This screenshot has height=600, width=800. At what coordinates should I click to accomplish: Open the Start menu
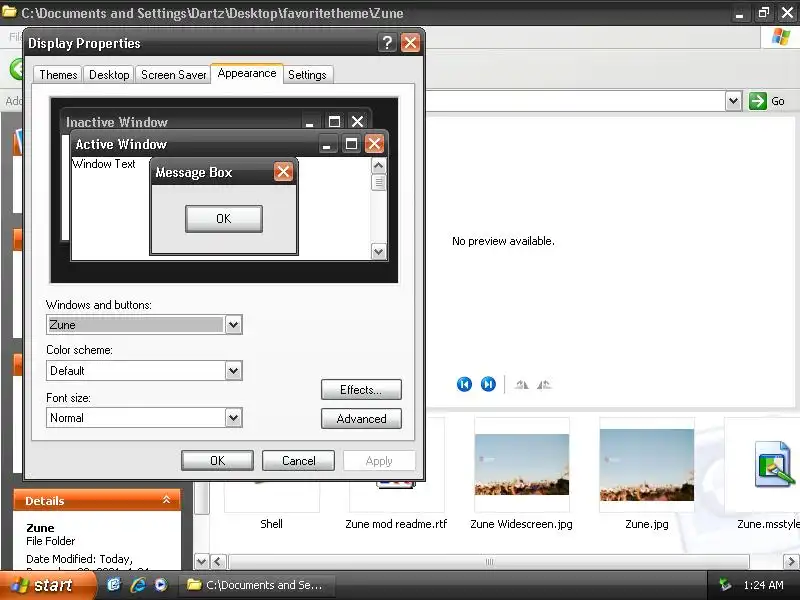47,585
